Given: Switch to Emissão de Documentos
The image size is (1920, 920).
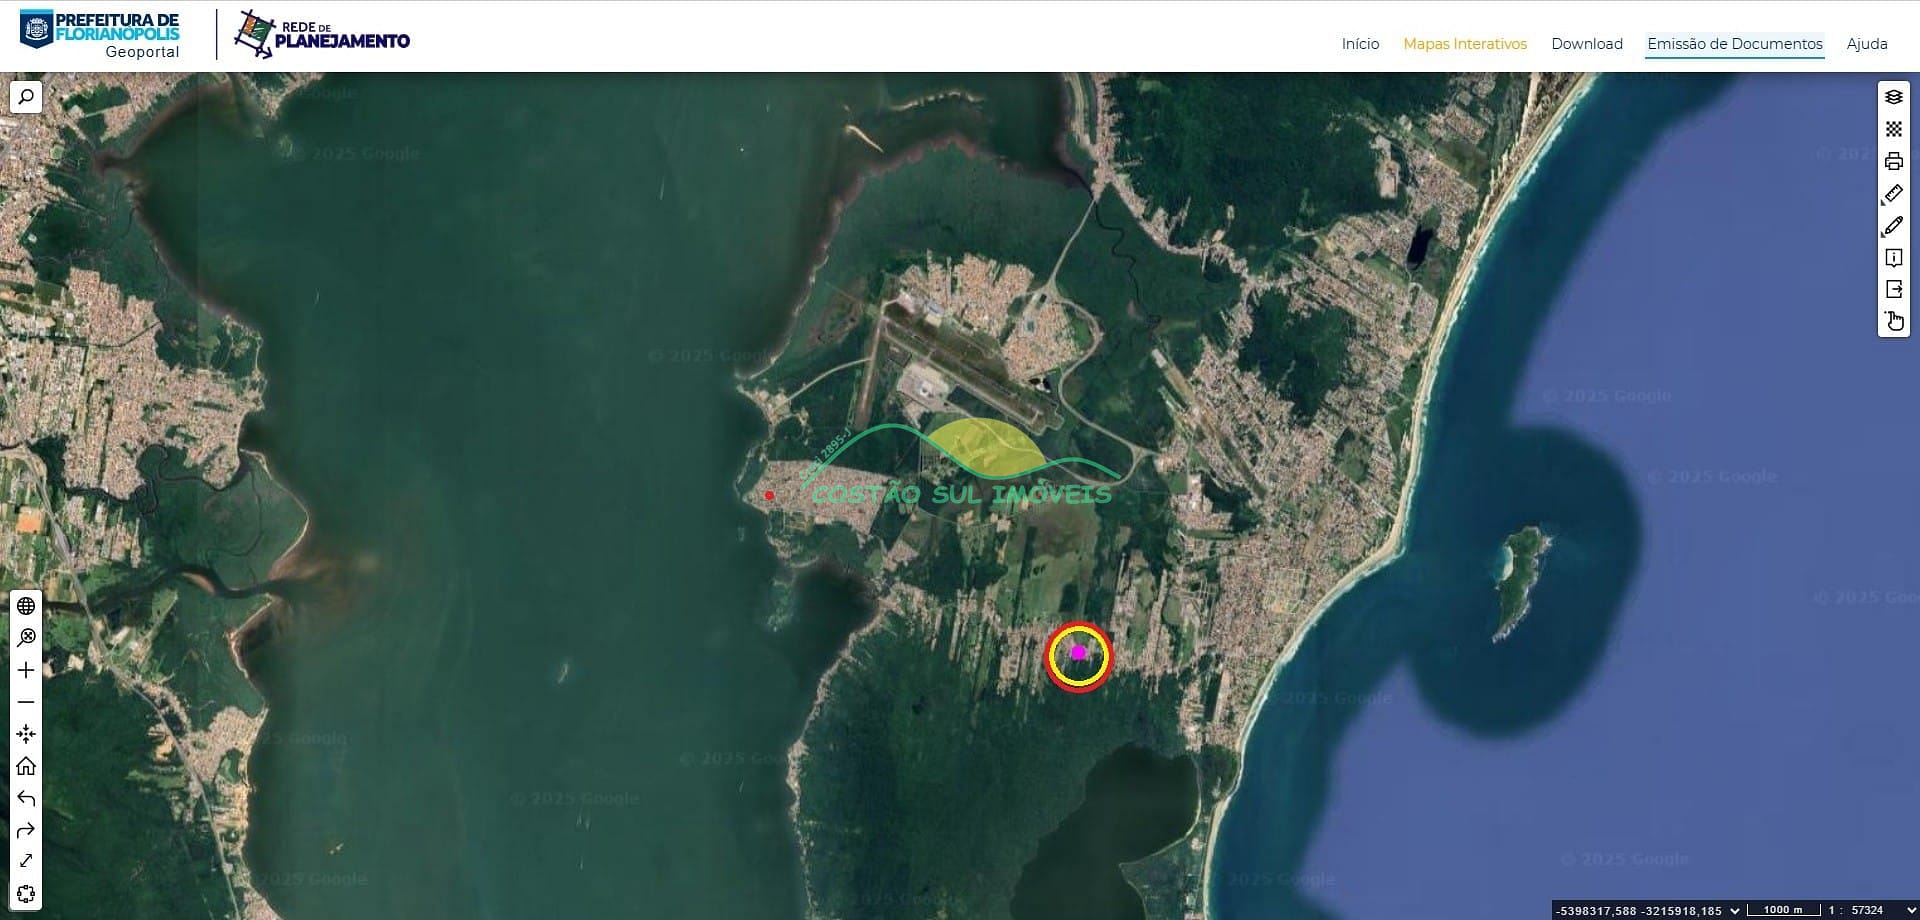Looking at the screenshot, I should click(x=1734, y=44).
